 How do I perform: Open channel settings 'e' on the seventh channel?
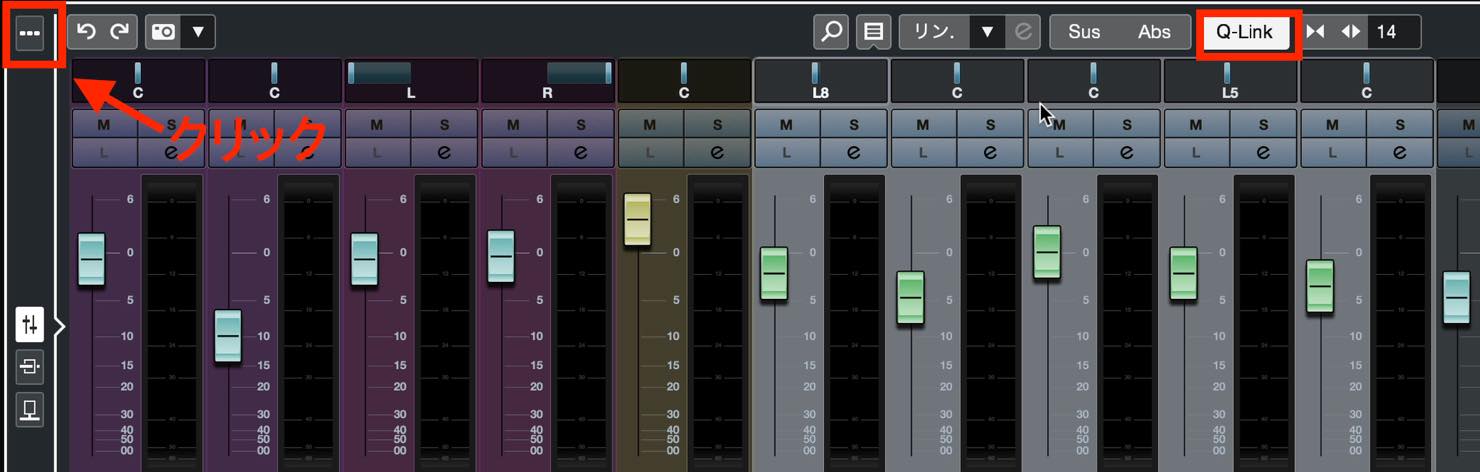coord(990,153)
